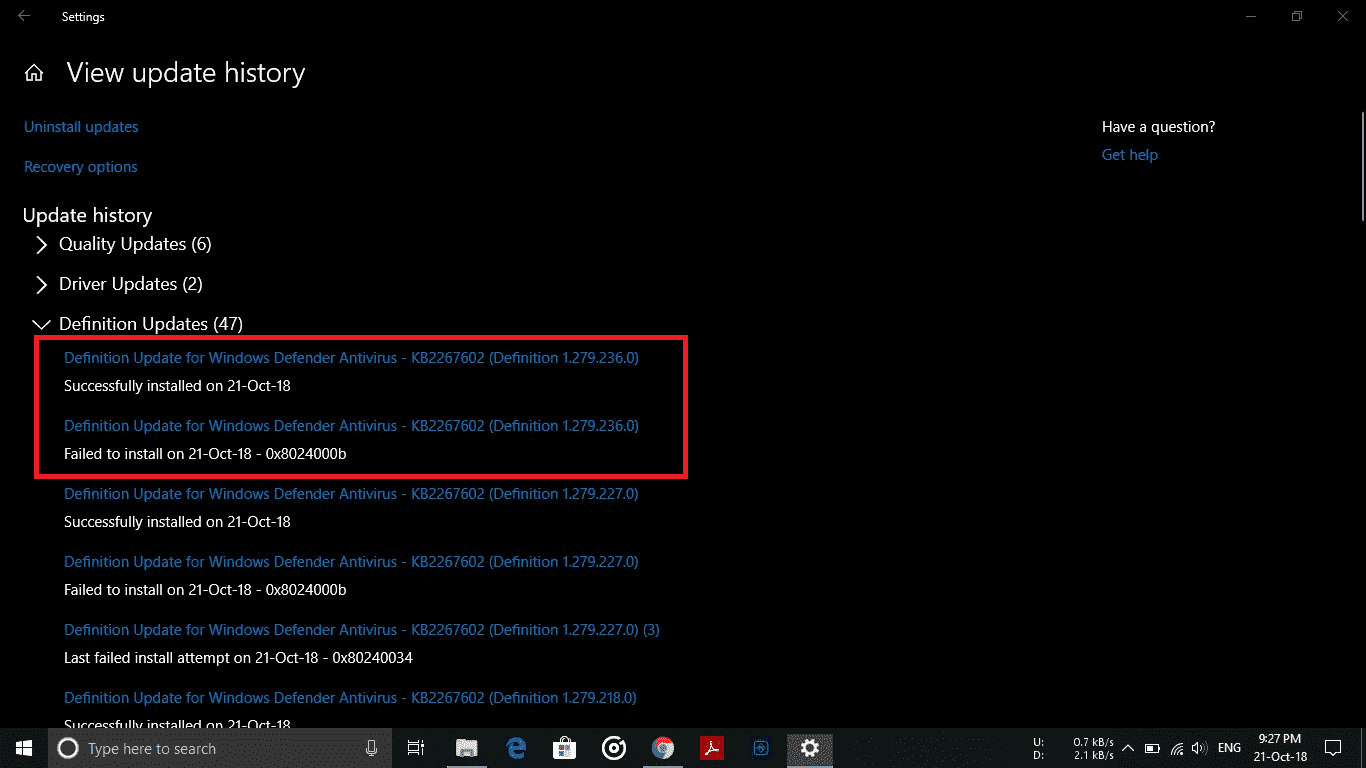Open Adobe Acrobat Reader from the taskbar

pyautogui.click(x=711, y=748)
